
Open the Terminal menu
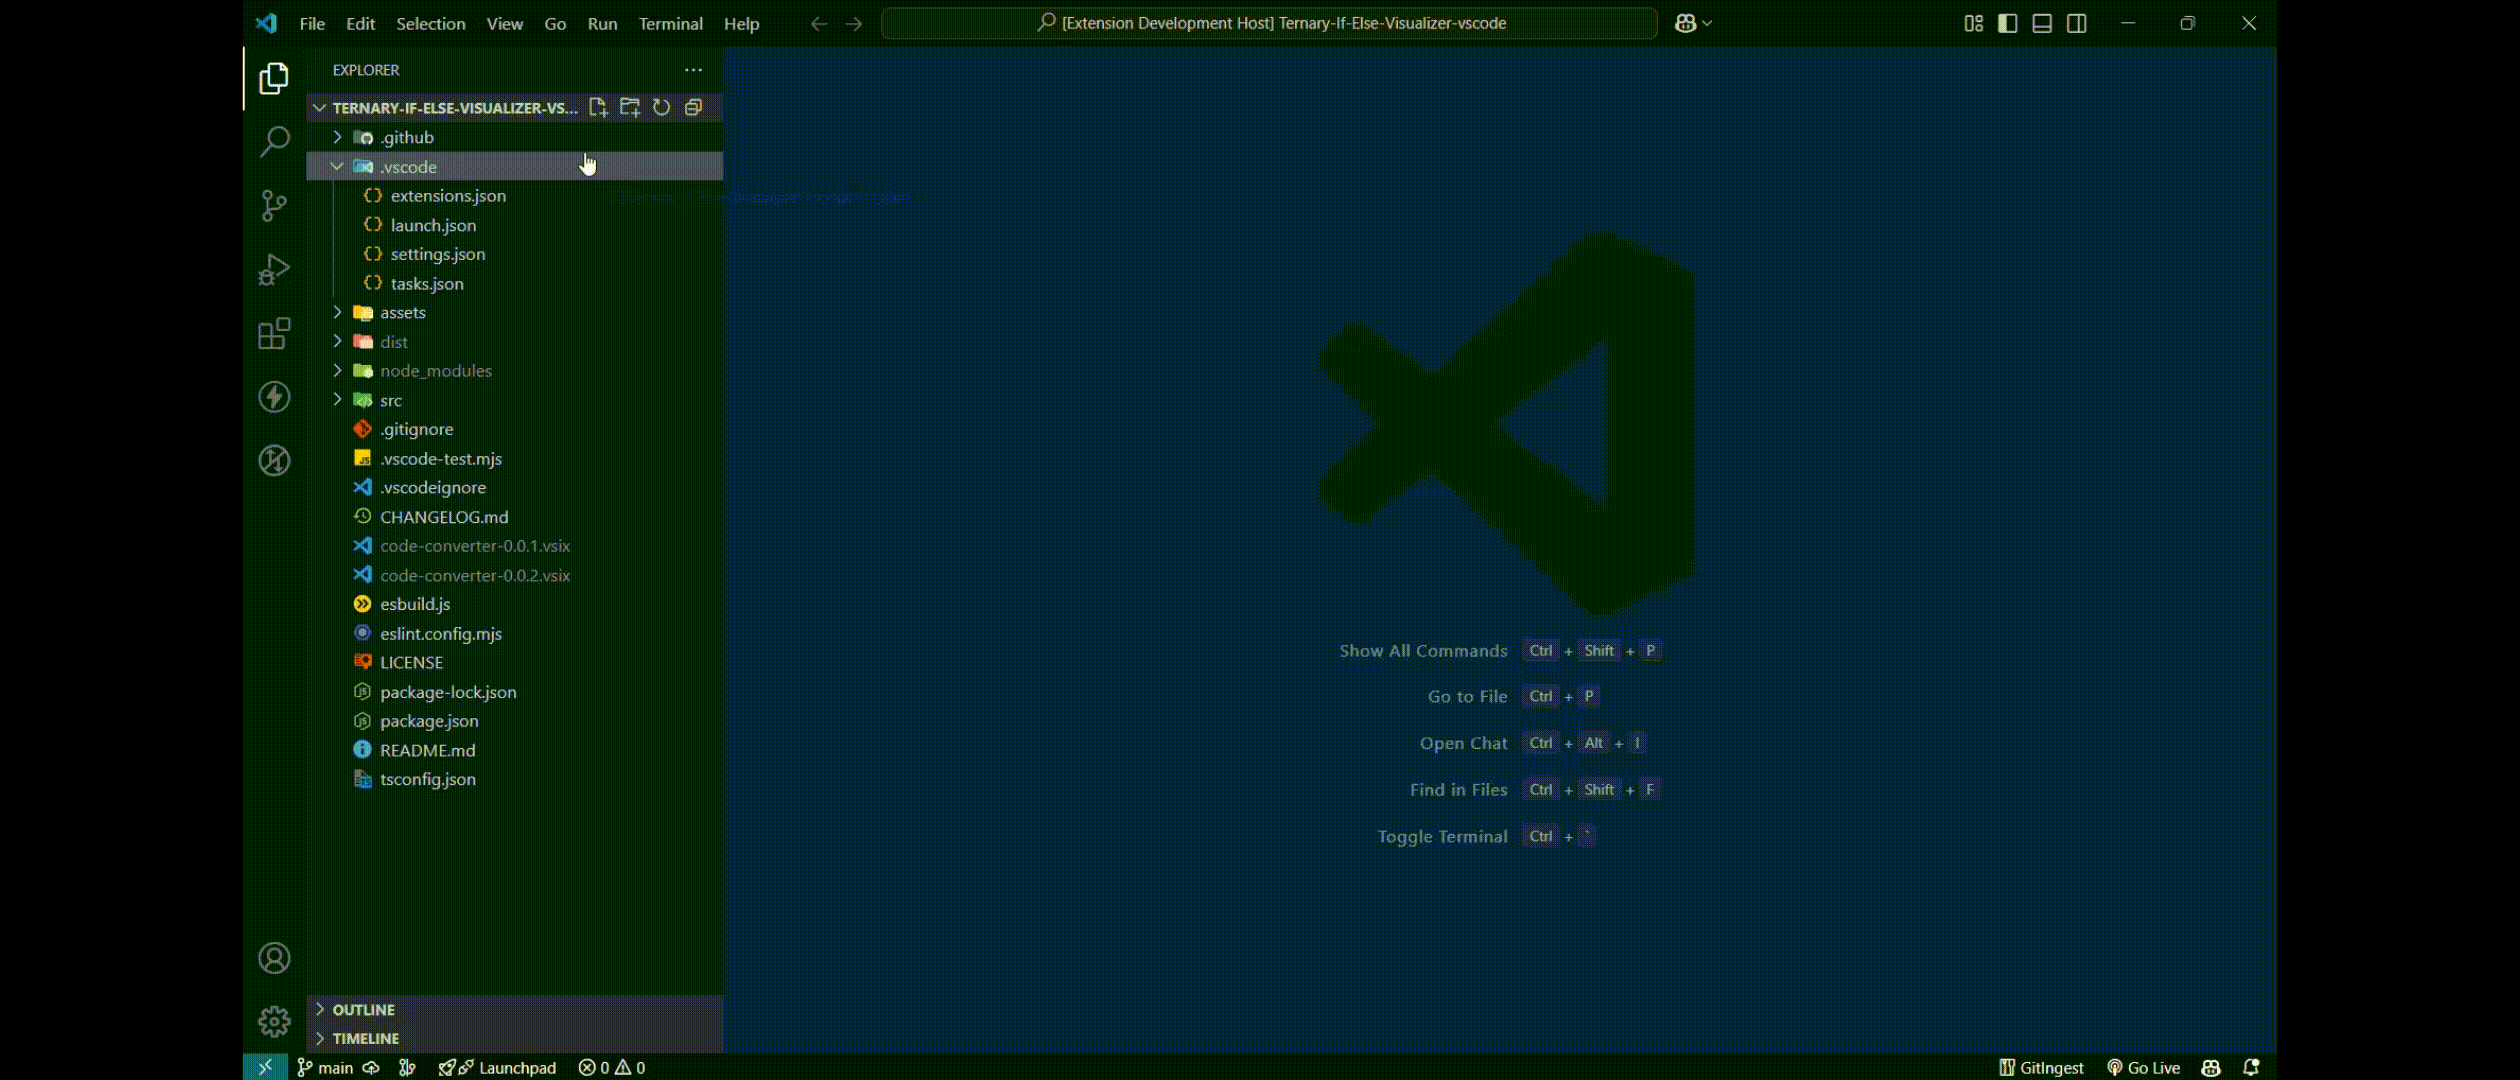point(670,23)
